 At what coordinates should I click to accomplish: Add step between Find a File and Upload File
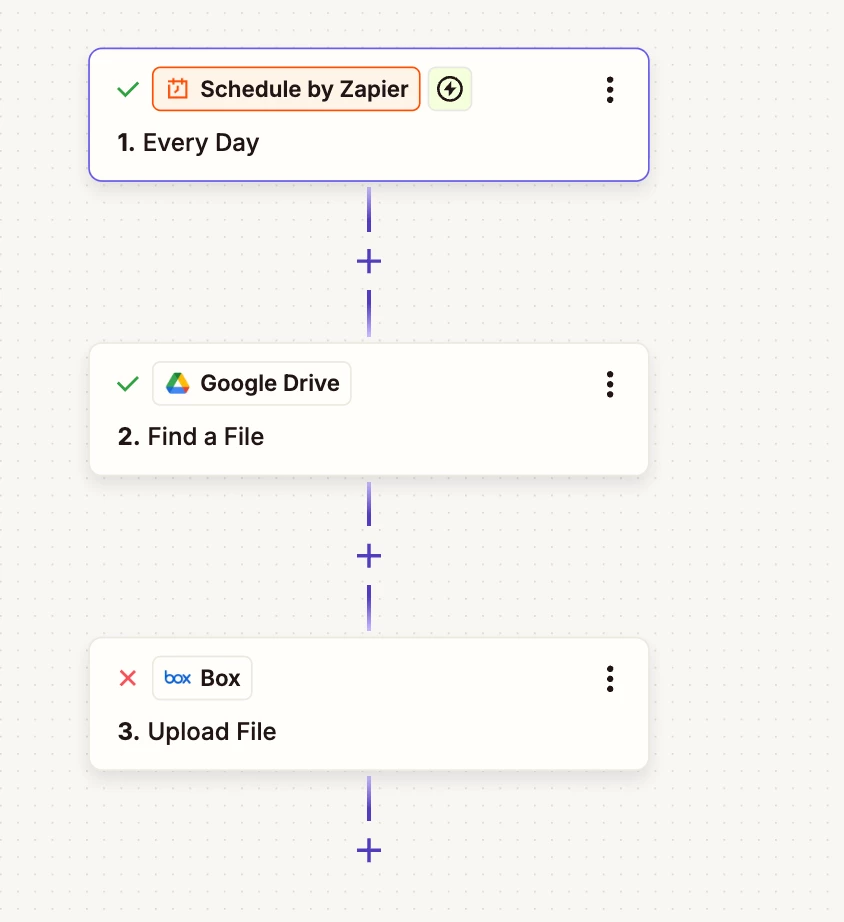pos(369,556)
